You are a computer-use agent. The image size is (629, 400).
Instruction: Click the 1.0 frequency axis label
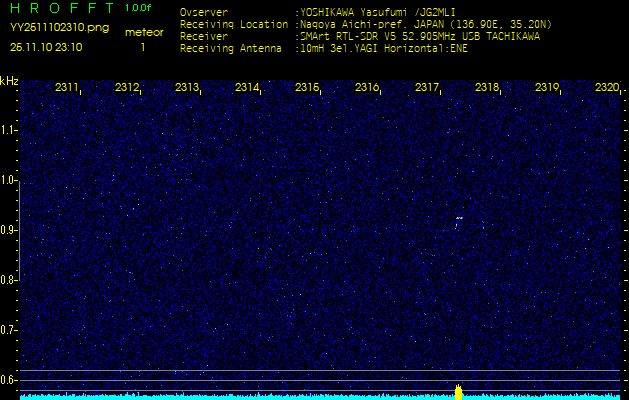pos(9,180)
